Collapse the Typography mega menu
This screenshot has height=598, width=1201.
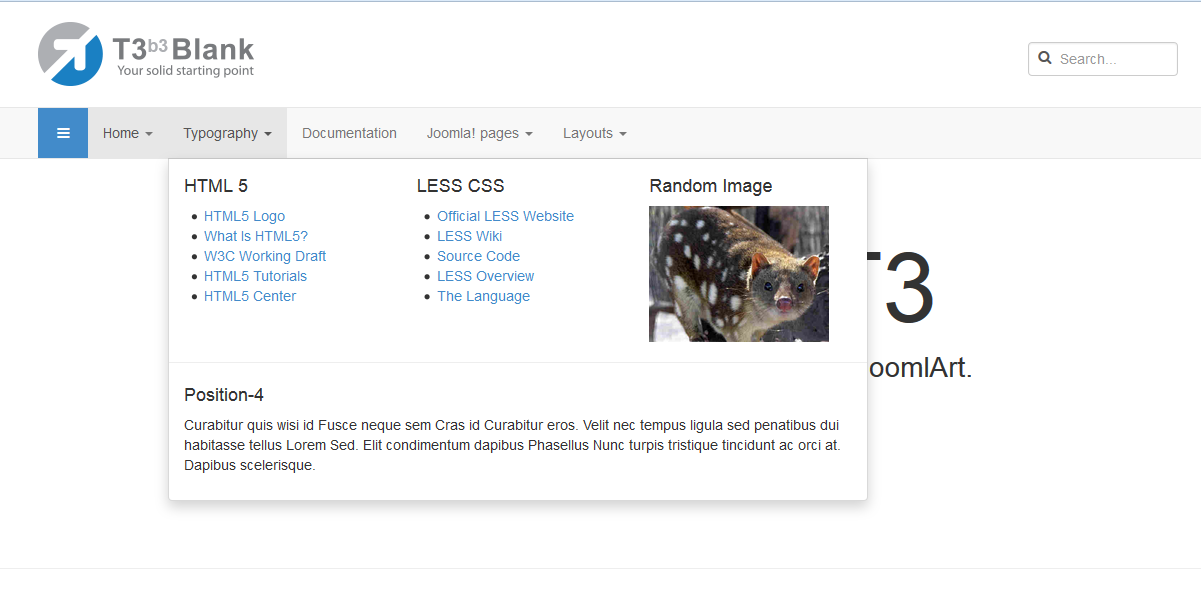pos(227,133)
